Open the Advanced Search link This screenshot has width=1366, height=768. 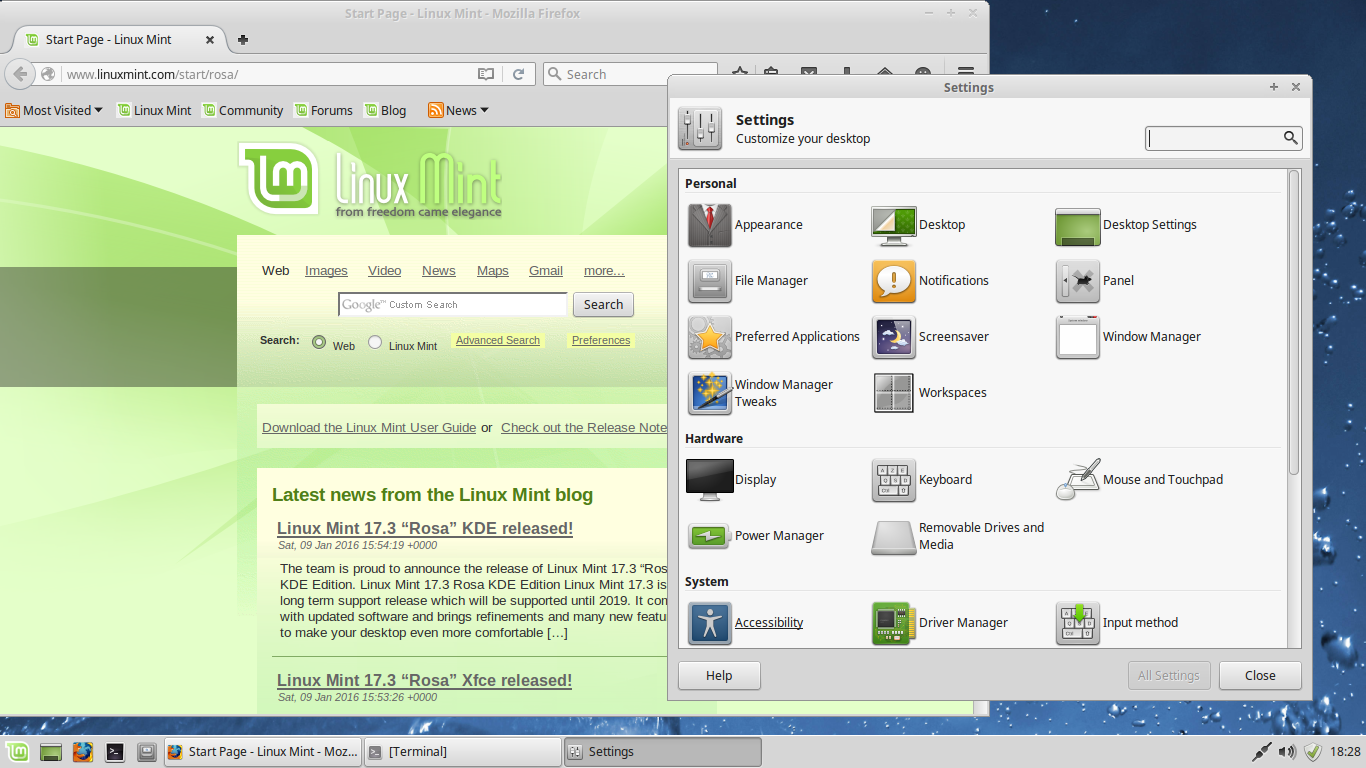498,341
